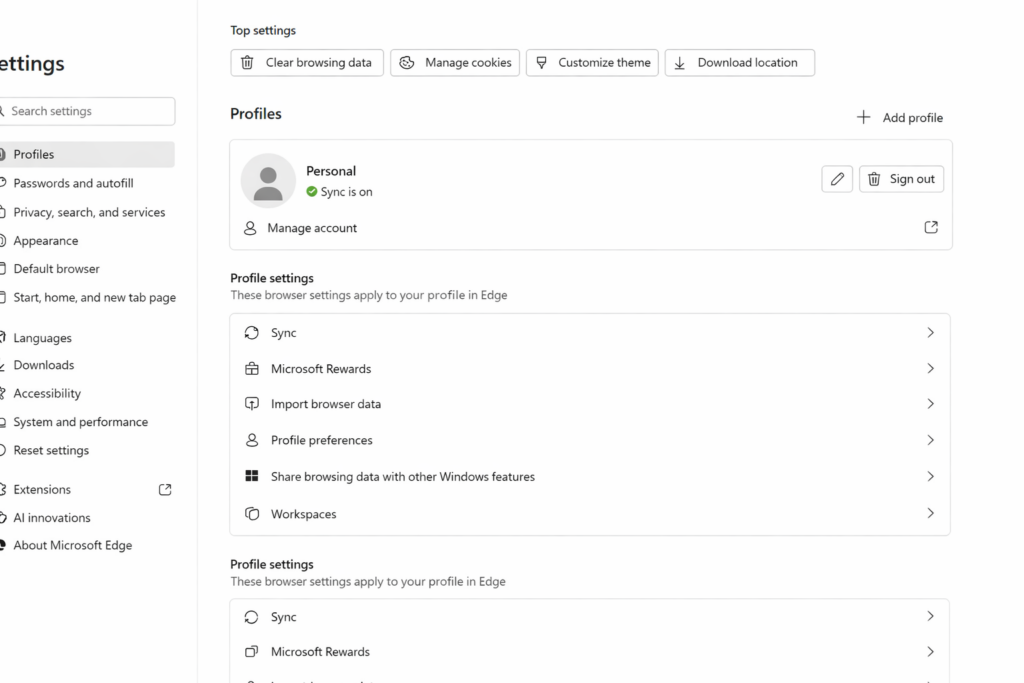Screen dimensions: 1024x683
Task: Open Microsoft Rewards settings chevron
Action: (x=930, y=368)
